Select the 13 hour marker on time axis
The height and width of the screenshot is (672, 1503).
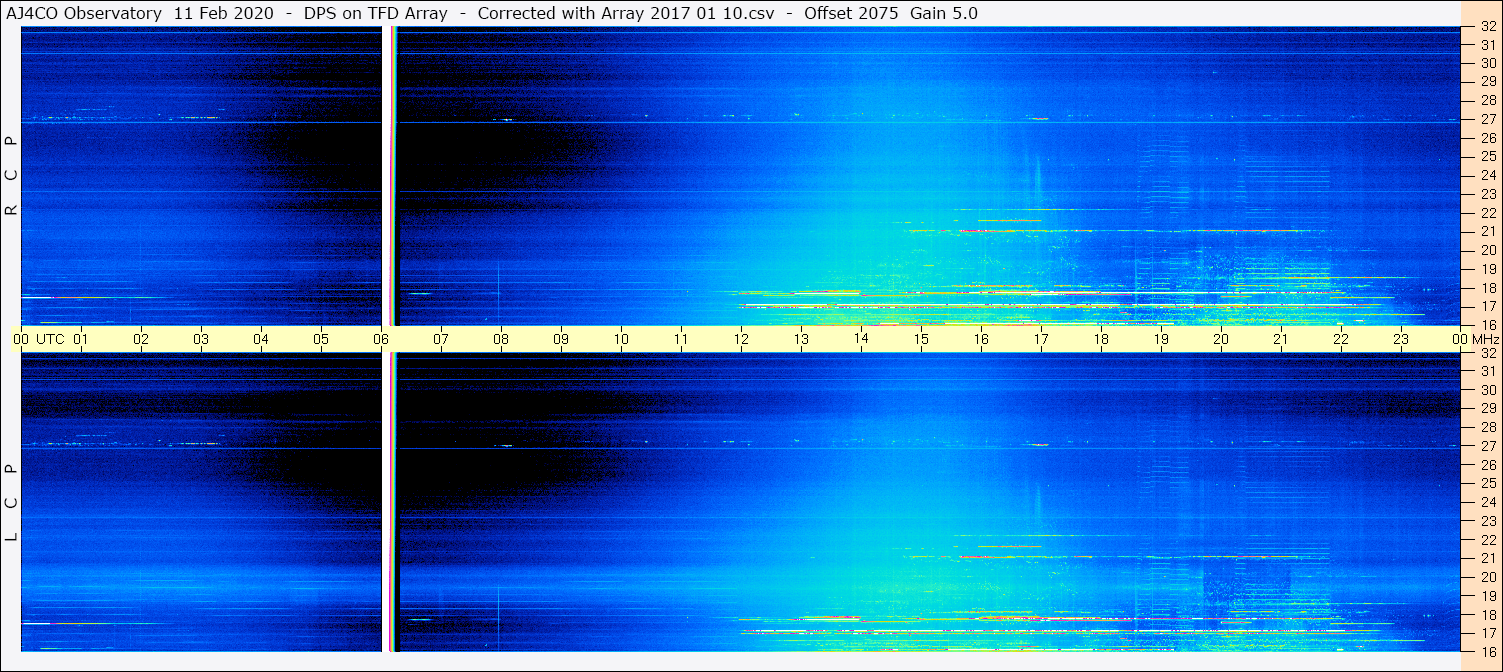pyautogui.click(x=801, y=339)
